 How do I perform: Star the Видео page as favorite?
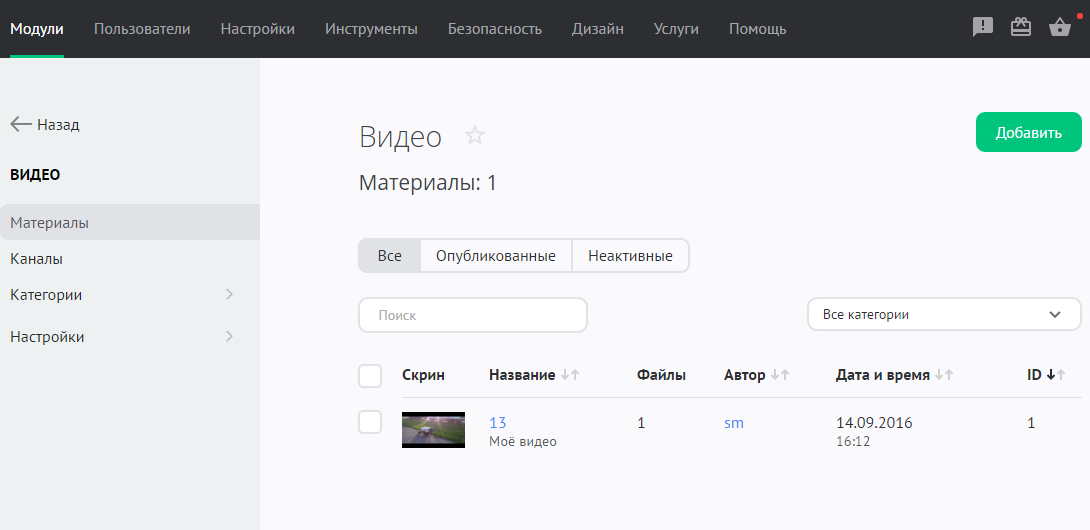pos(475,136)
